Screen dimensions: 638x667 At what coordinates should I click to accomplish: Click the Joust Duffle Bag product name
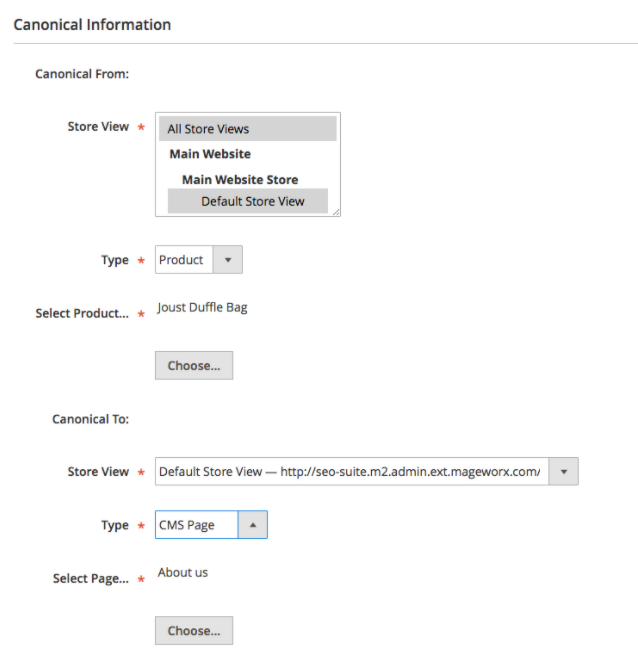click(x=202, y=308)
